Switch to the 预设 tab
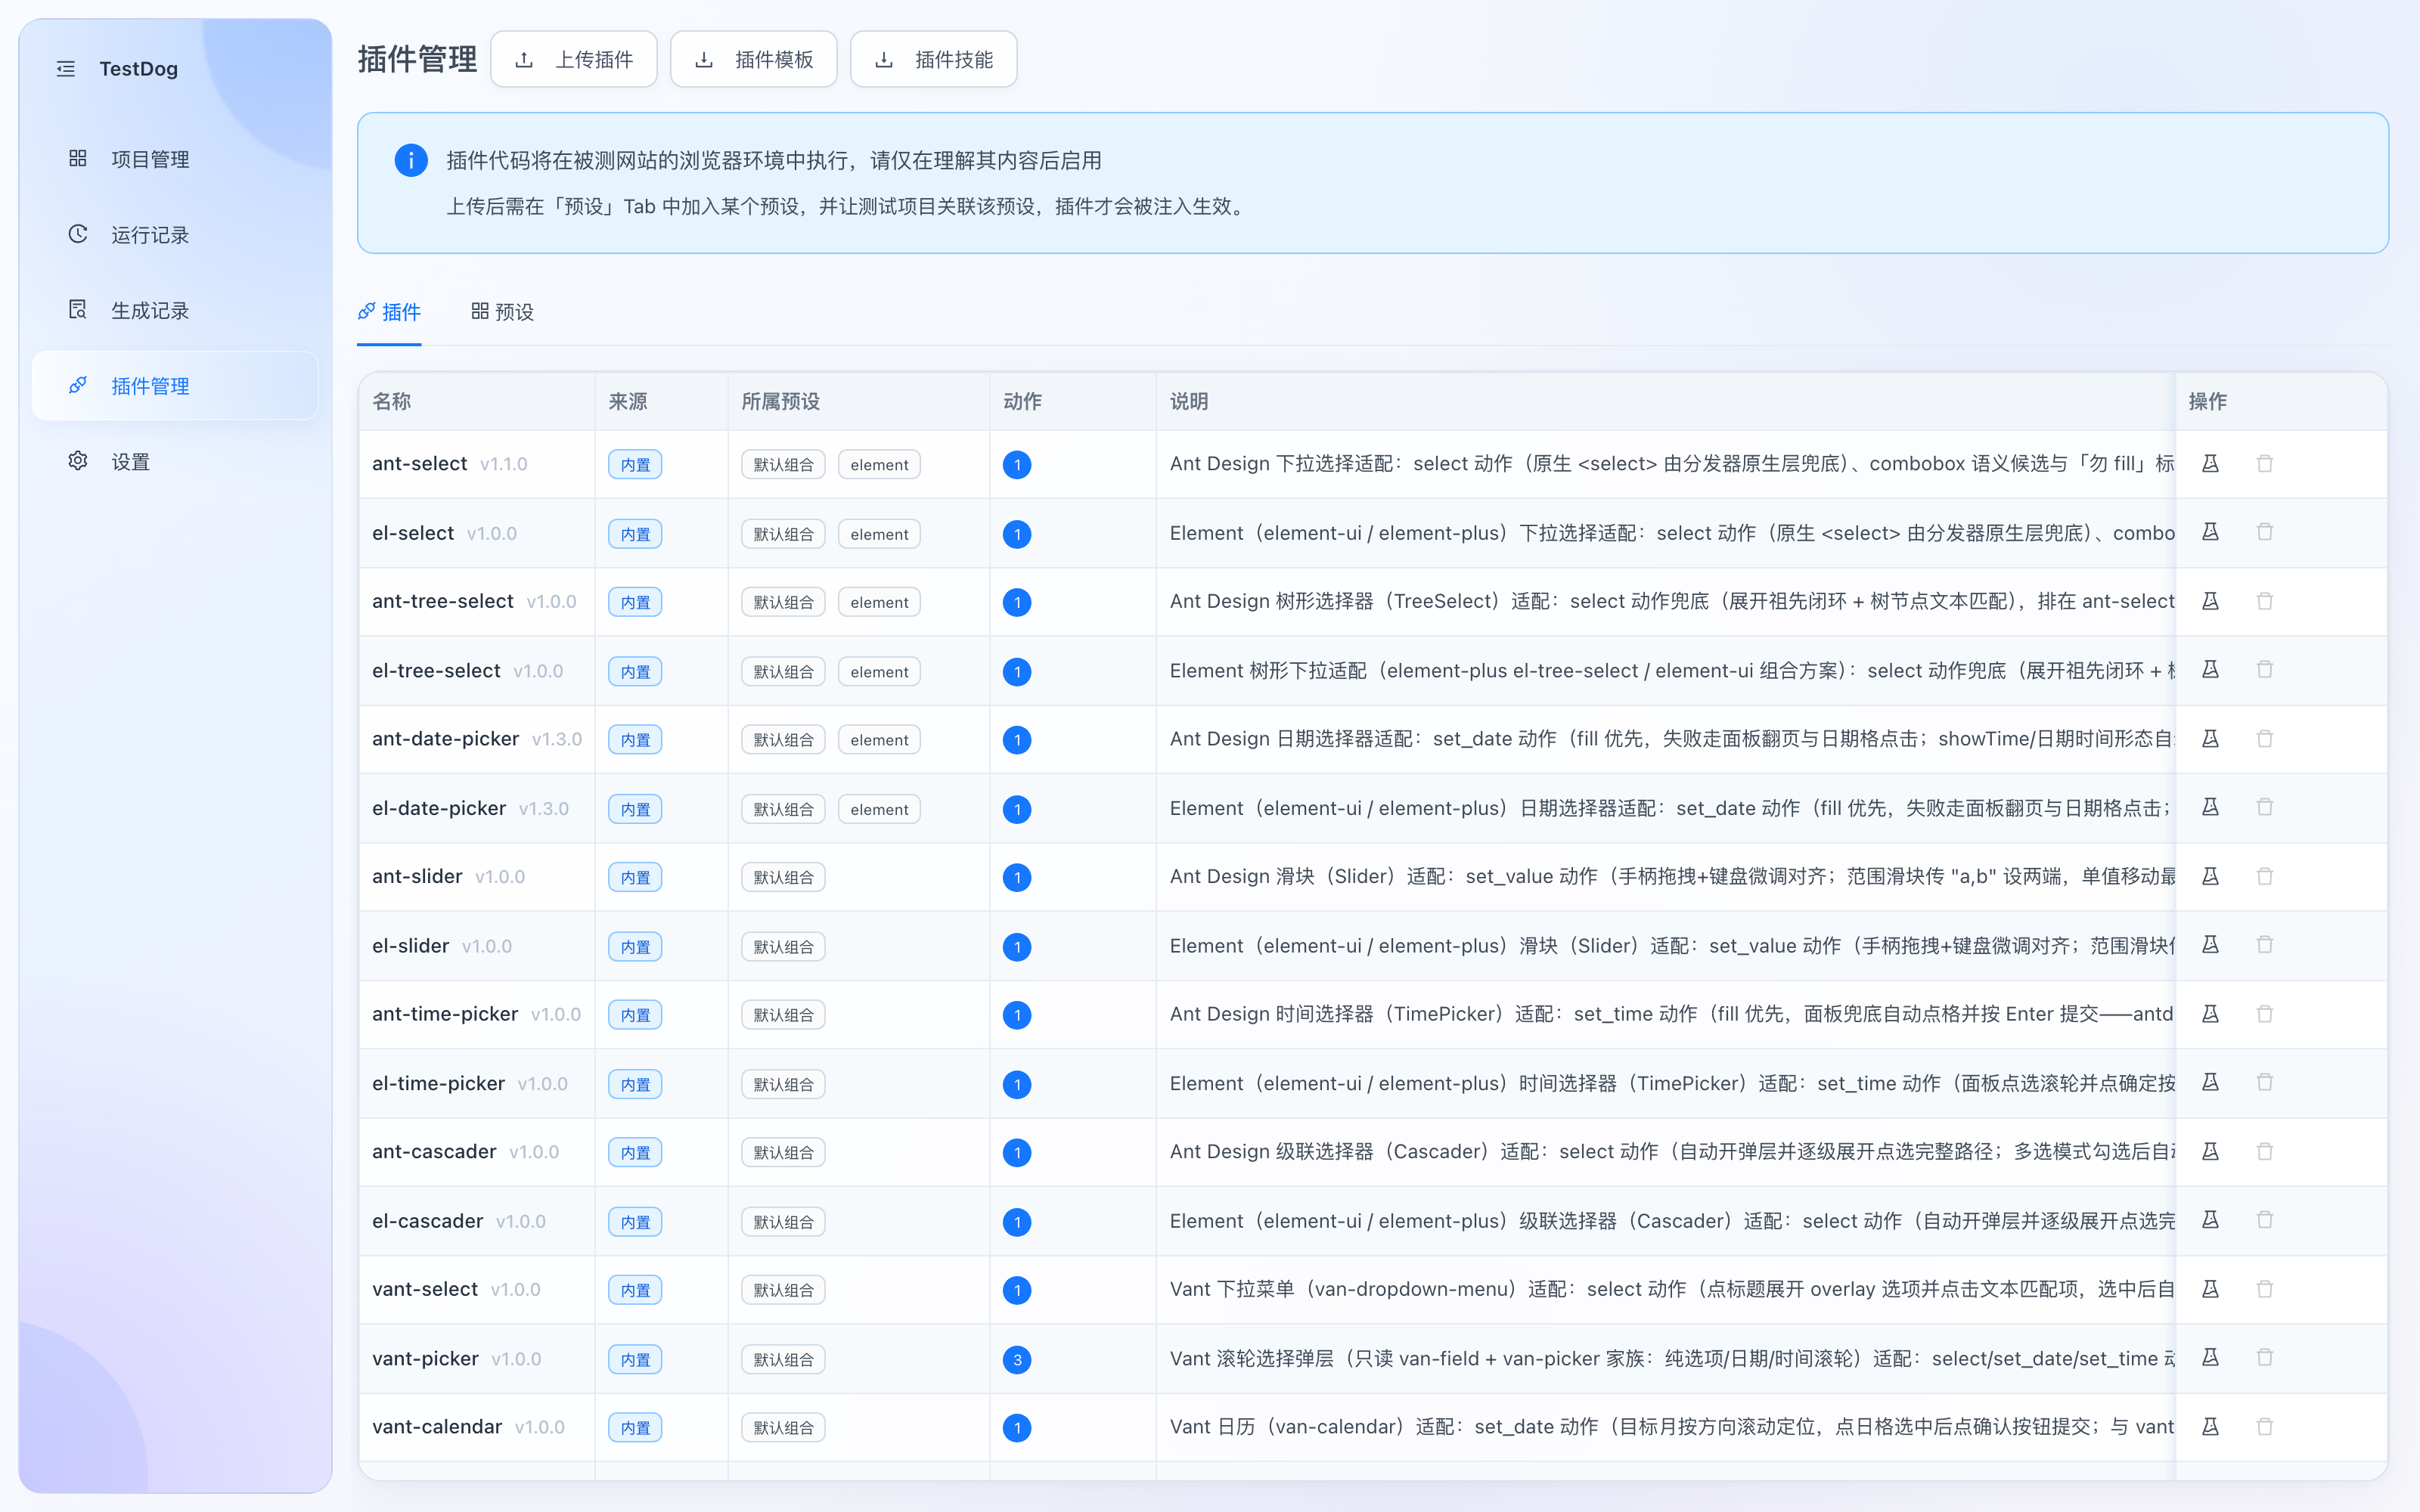This screenshot has width=2420, height=1512. tap(502, 312)
